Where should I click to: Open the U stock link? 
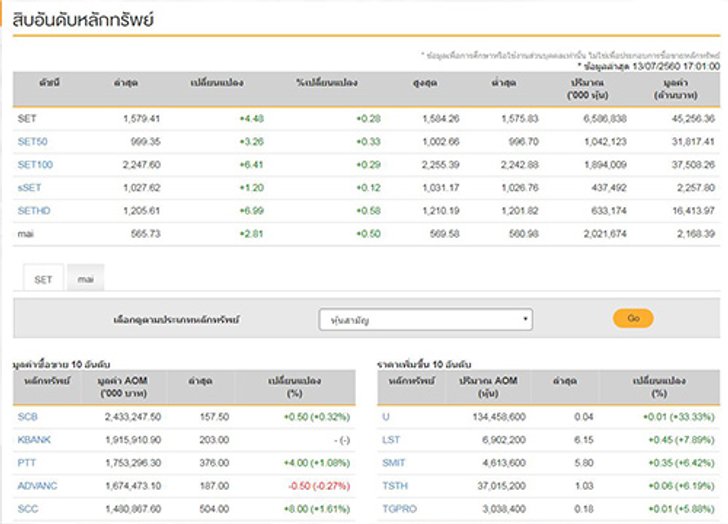386,417
